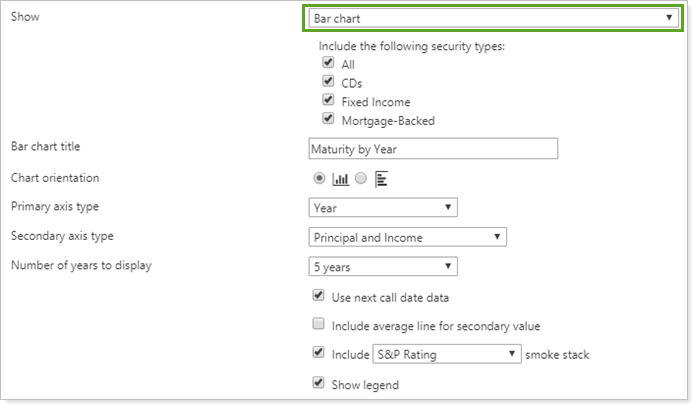Click the Show legend label text
Image resolution: width=697 pixels, height=409 pixels.
(365, 385)
